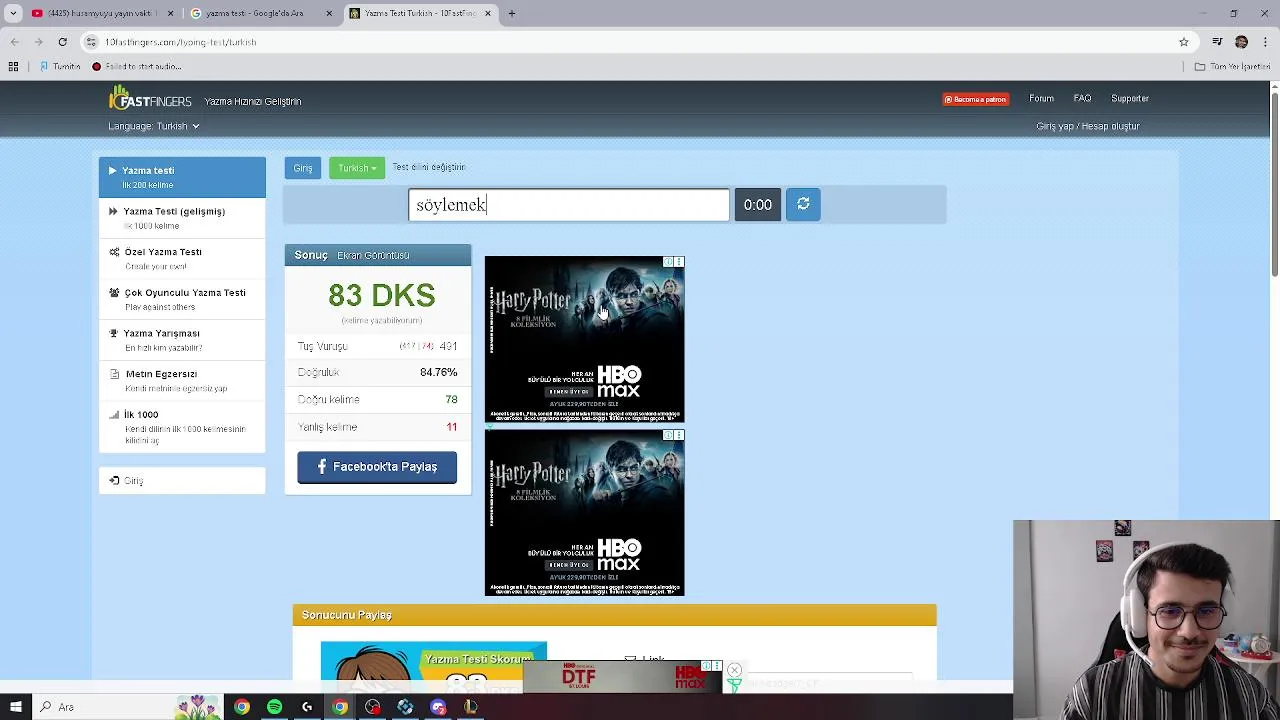Open Spotify from the taskbar
This screenshot has width=1280, height=720.
click(x=274, y=707)
